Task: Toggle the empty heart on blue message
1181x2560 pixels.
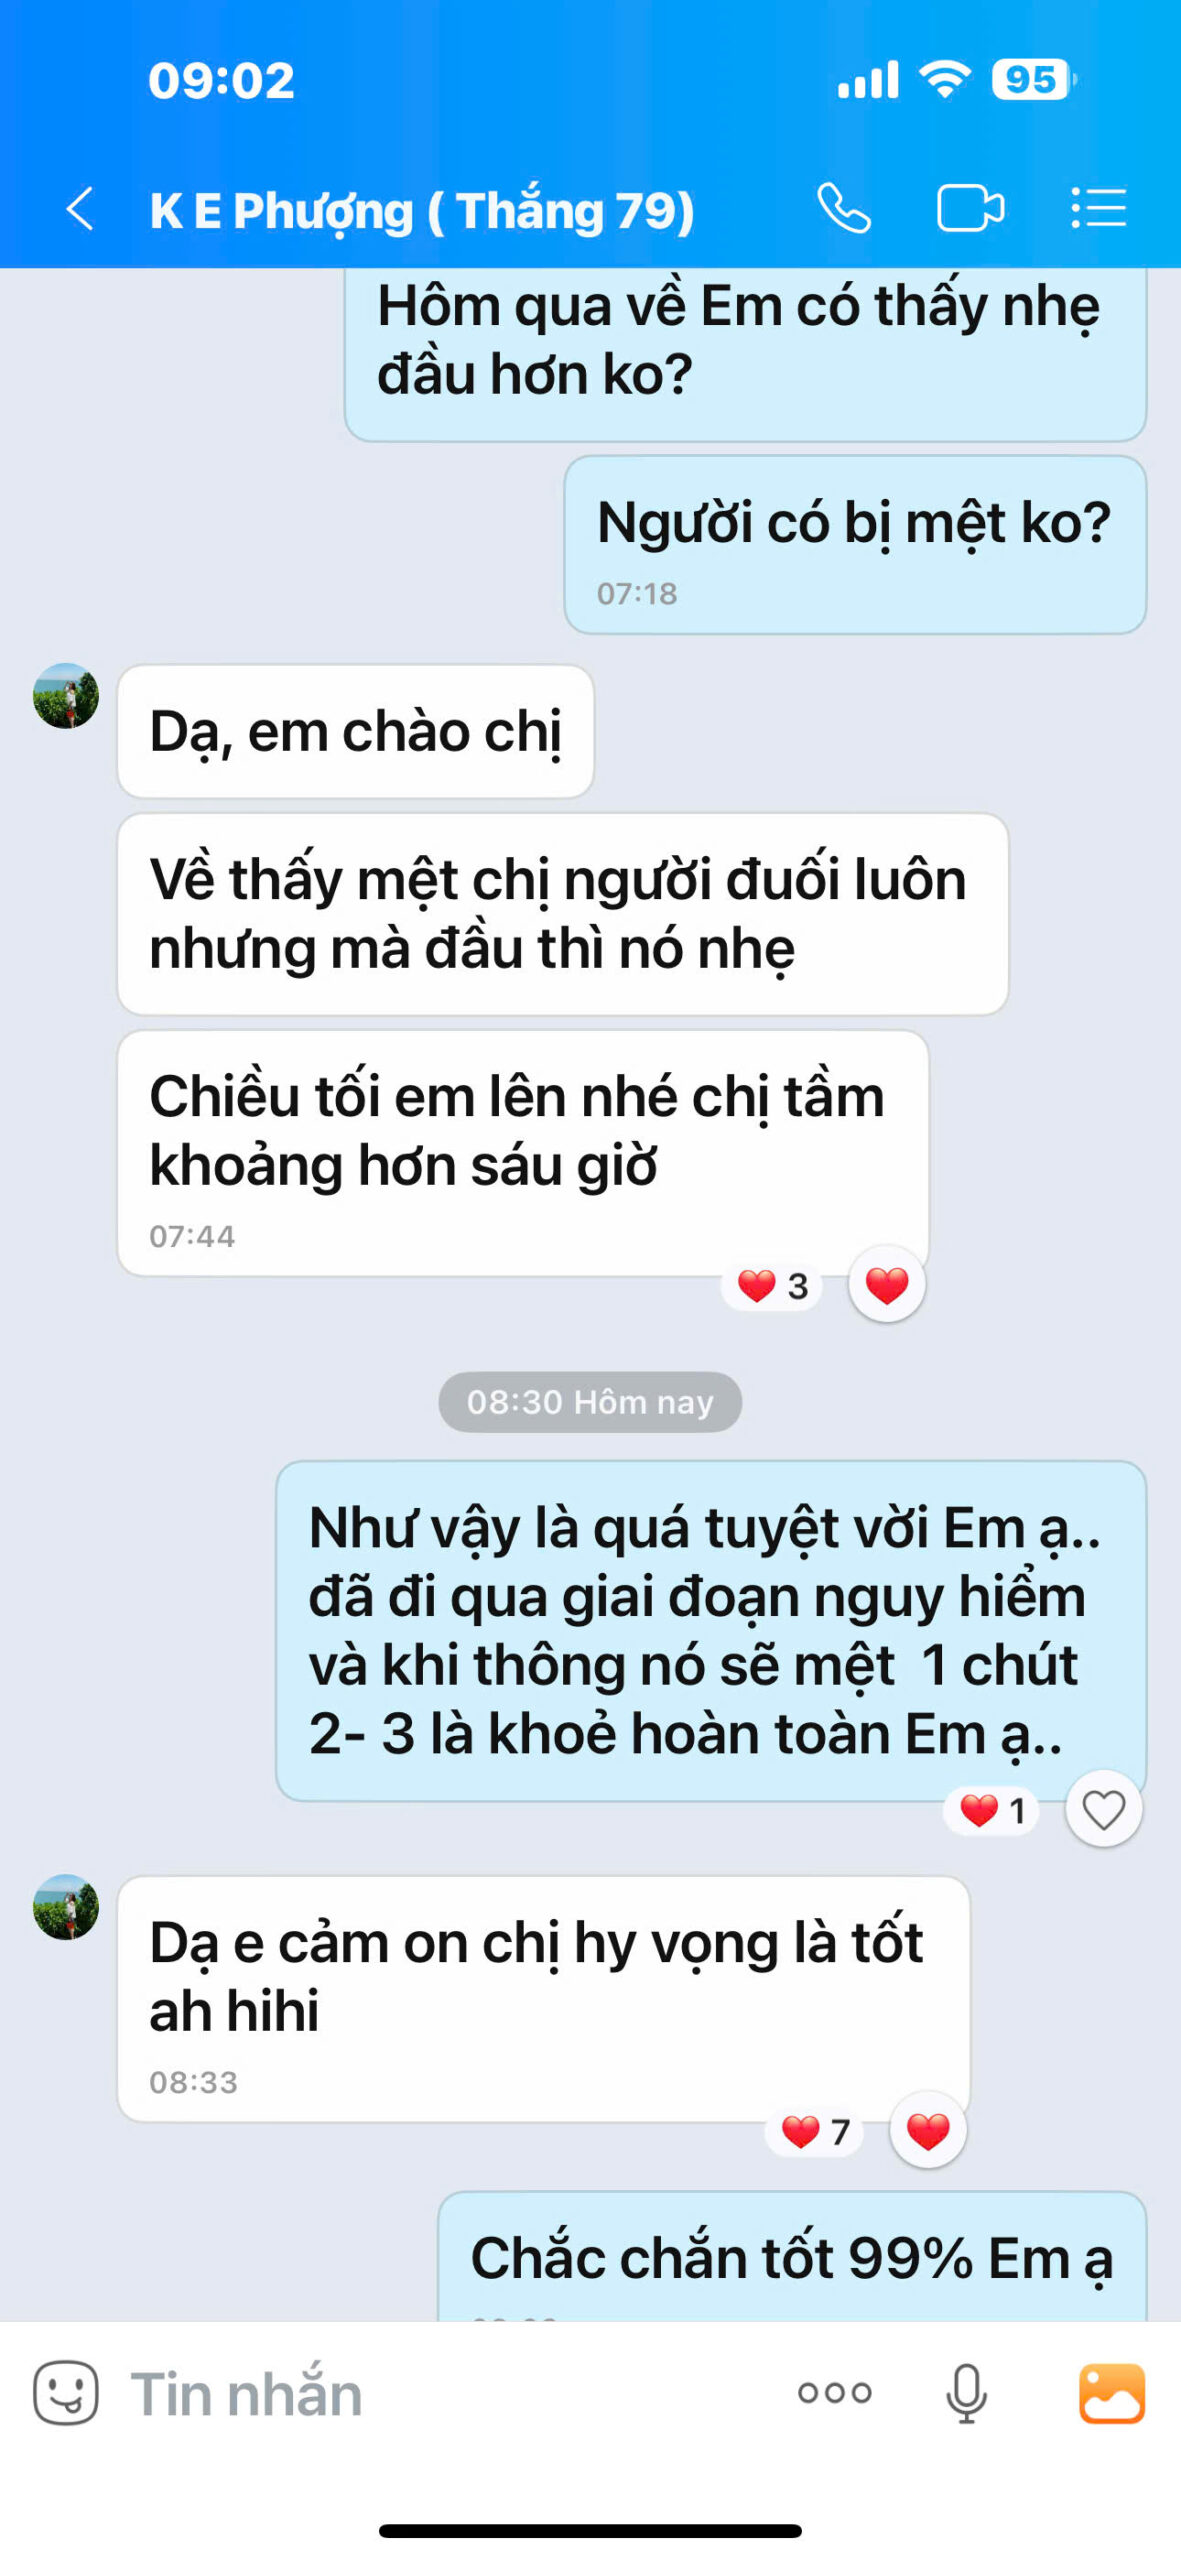Action: (1103, 1809)
